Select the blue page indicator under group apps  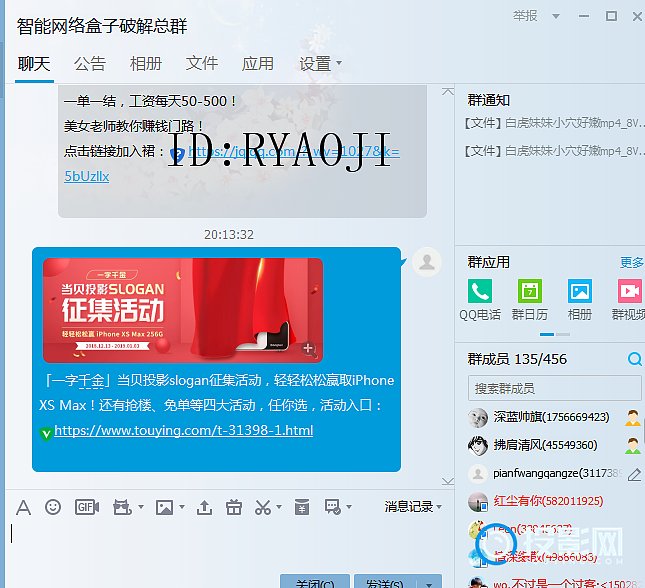click(547, 335)
